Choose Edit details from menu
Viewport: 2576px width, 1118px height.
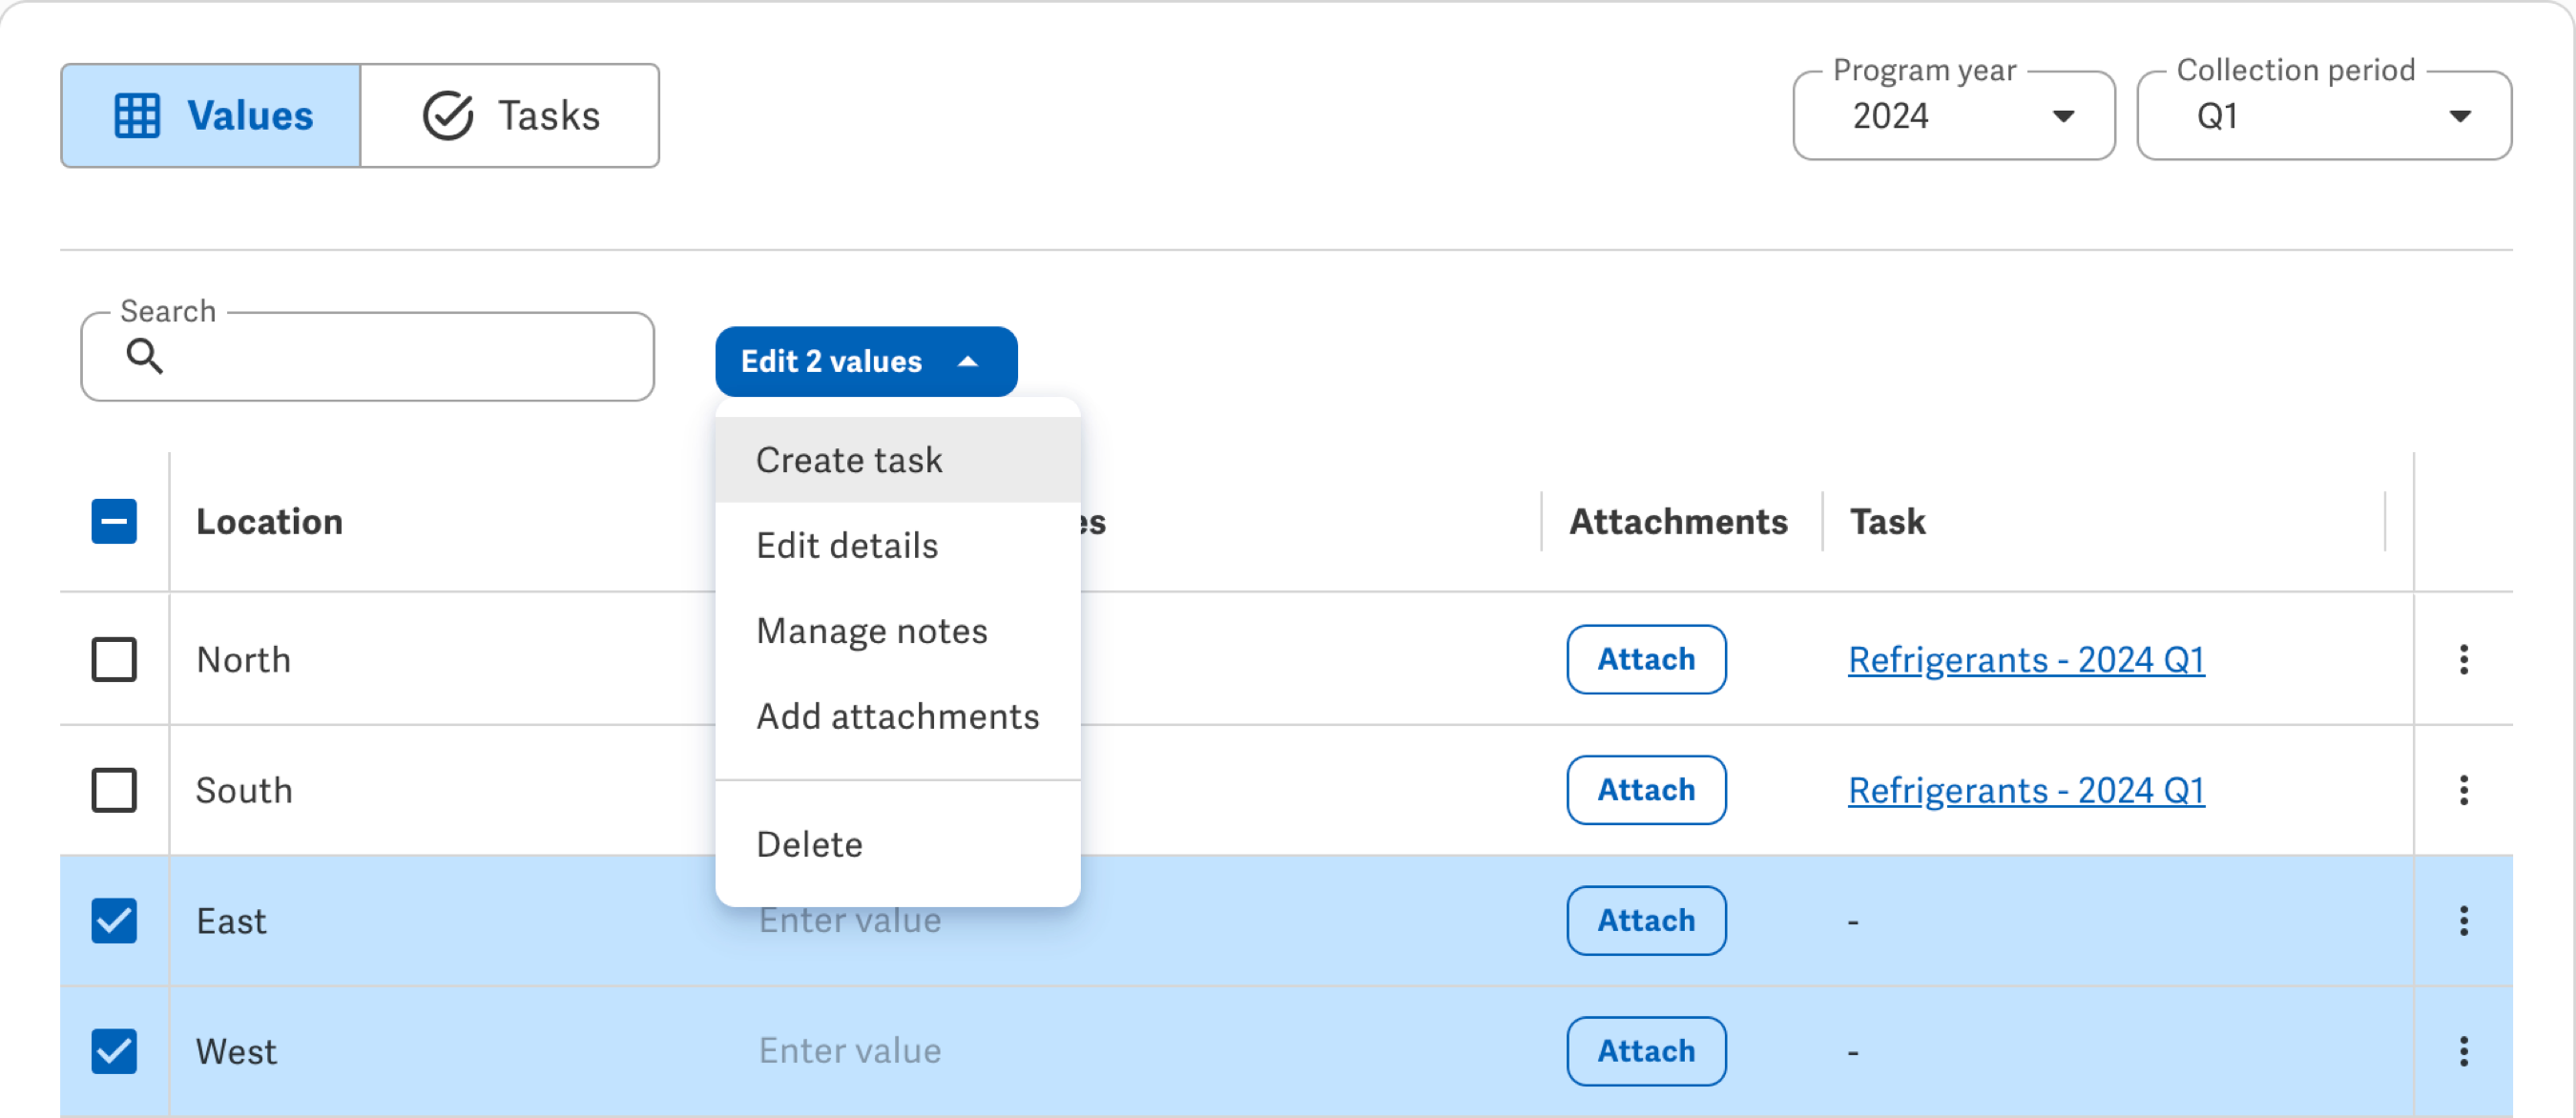pos(897,545)
